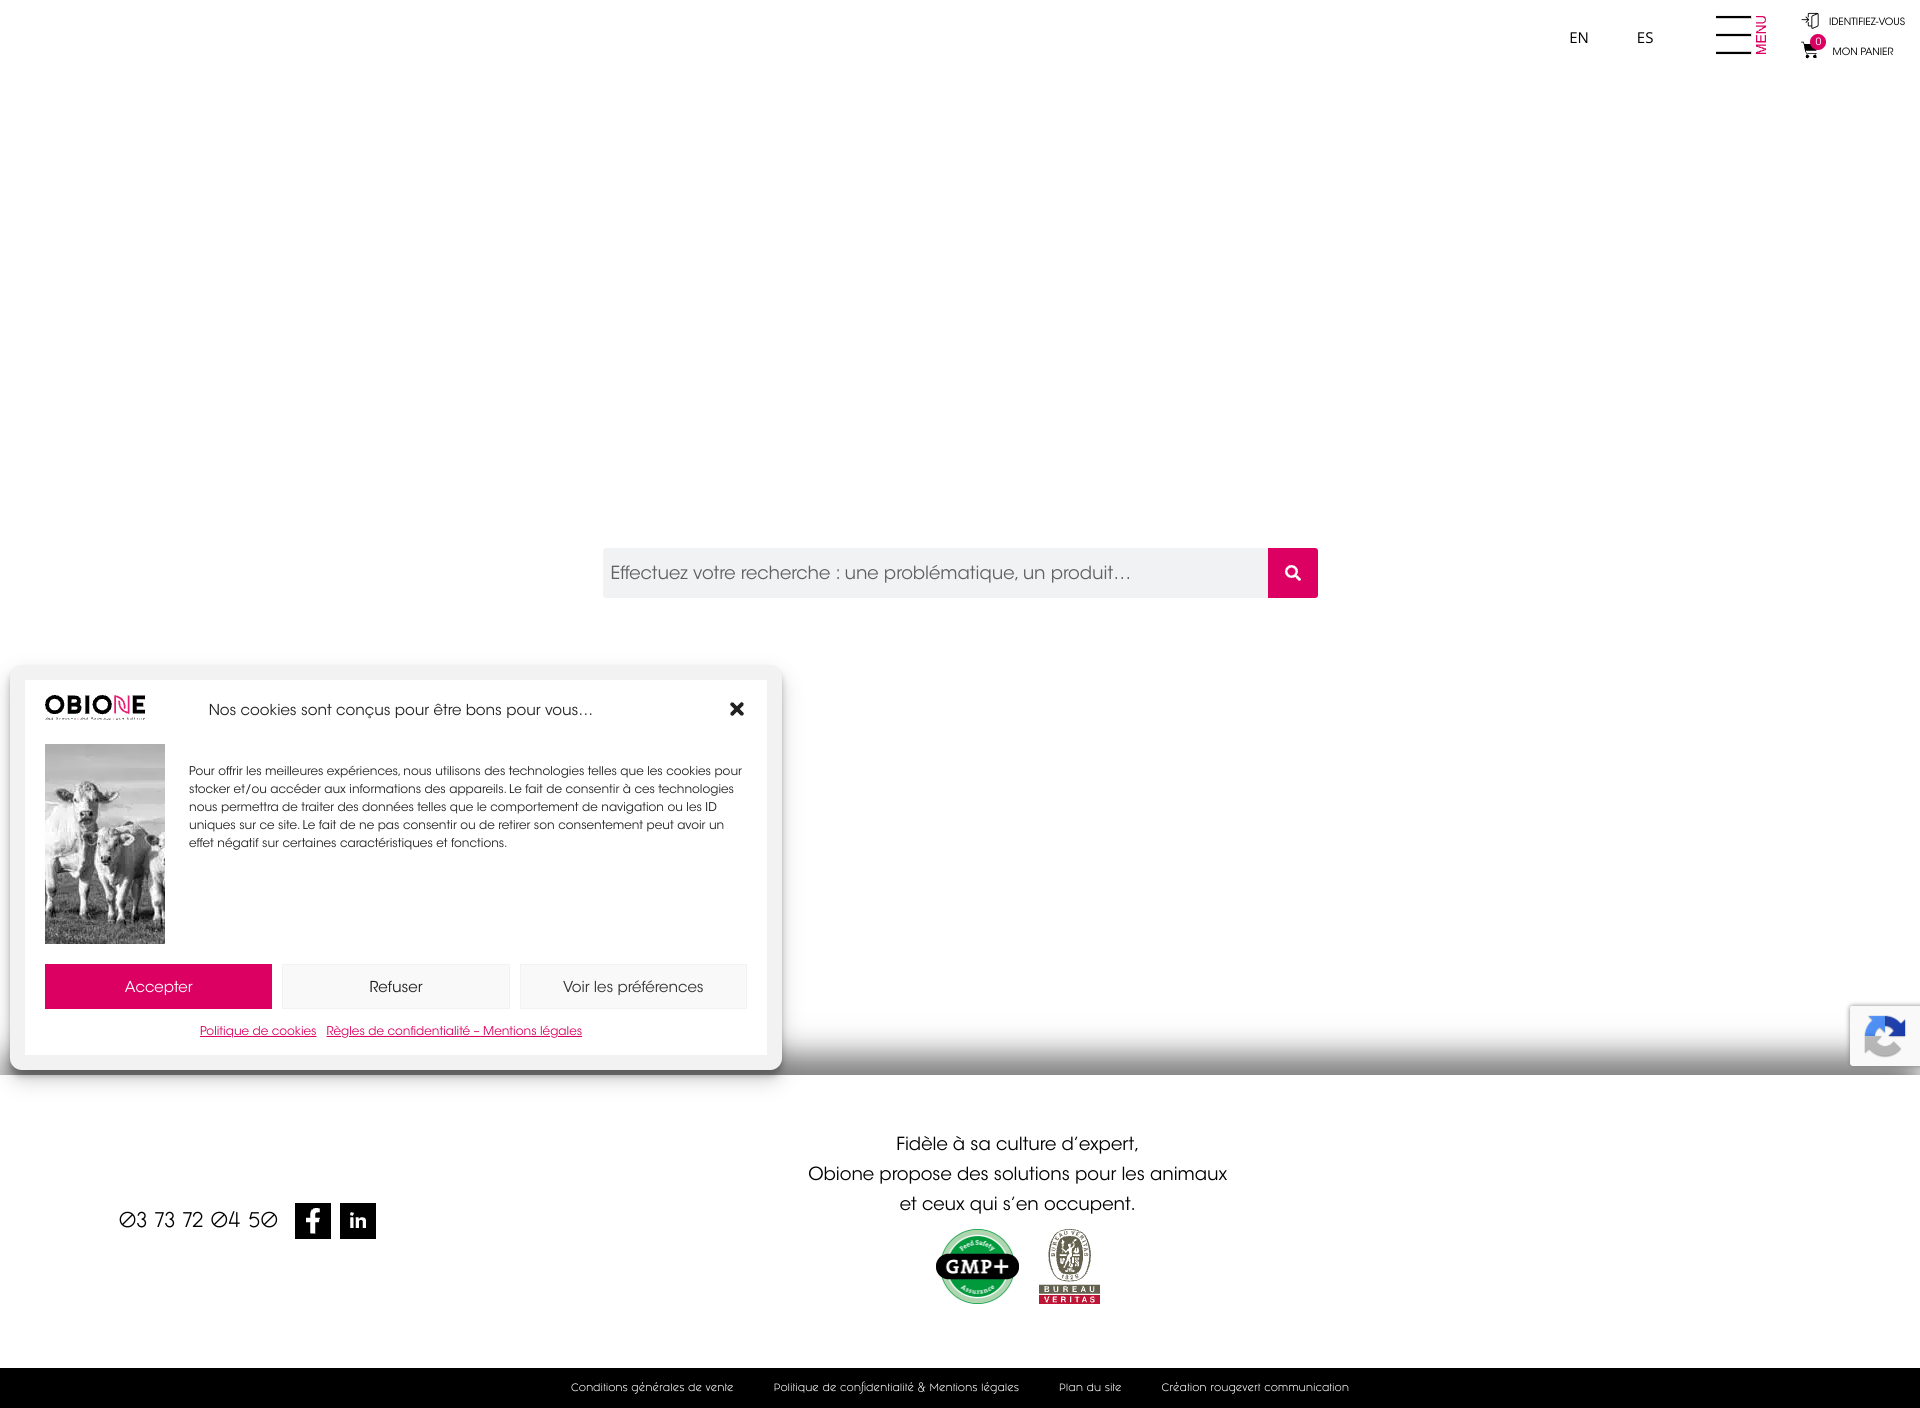1920x1408 pixels.
Task: Open MON PANIER link
Action: pyautogui.click(x=1862, y=51)
